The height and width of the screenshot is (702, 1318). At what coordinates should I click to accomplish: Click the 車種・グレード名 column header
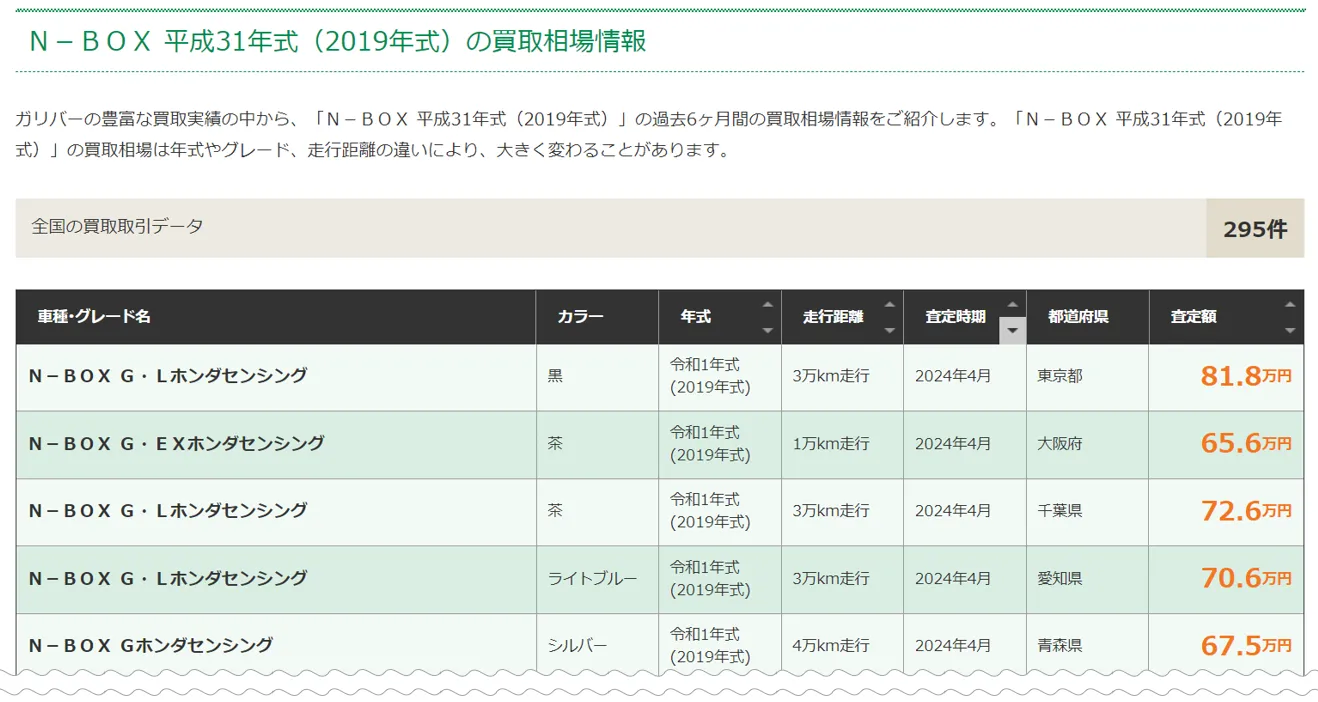[95, 317]
